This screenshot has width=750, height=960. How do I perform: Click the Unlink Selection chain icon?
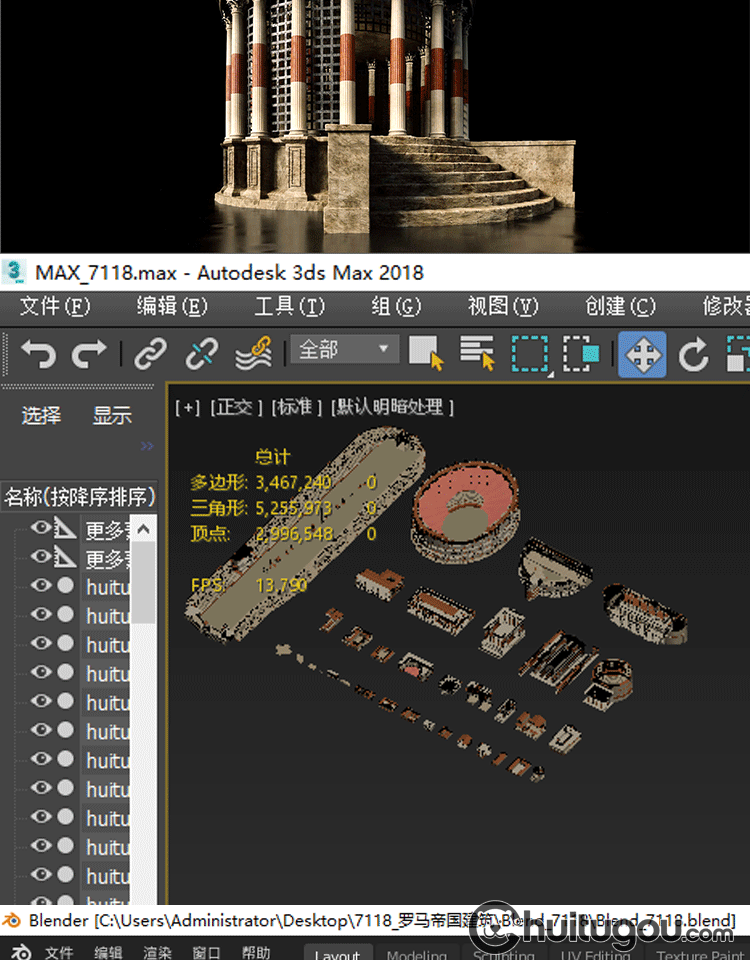click(x=202, y=353)
